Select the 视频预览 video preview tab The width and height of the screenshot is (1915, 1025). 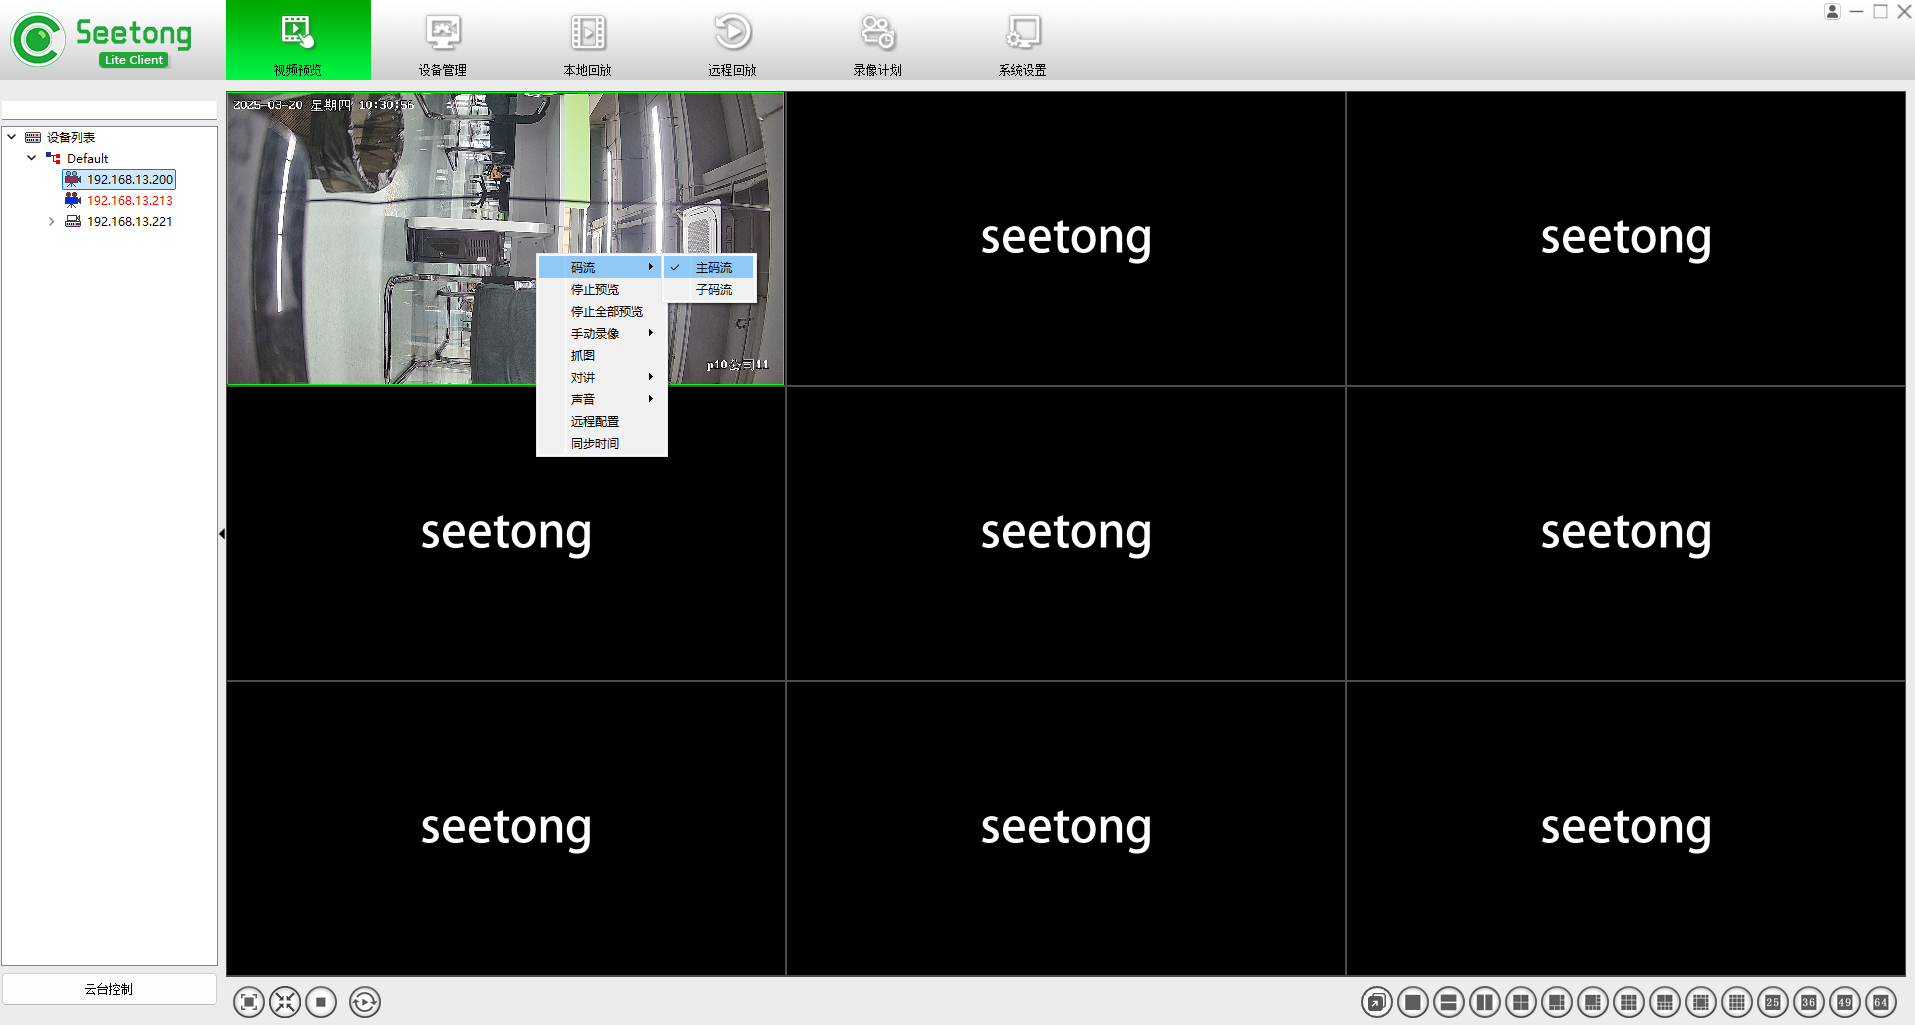(x=298, y=42)
